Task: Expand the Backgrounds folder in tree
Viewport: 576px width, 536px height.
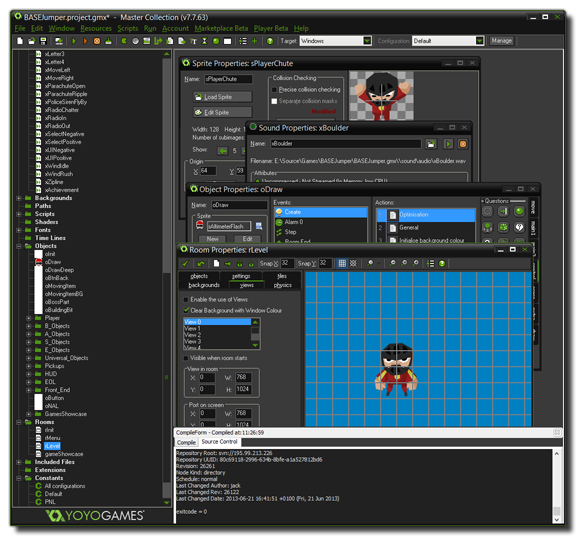Action: pyautogui.click(x=19, y=198)
